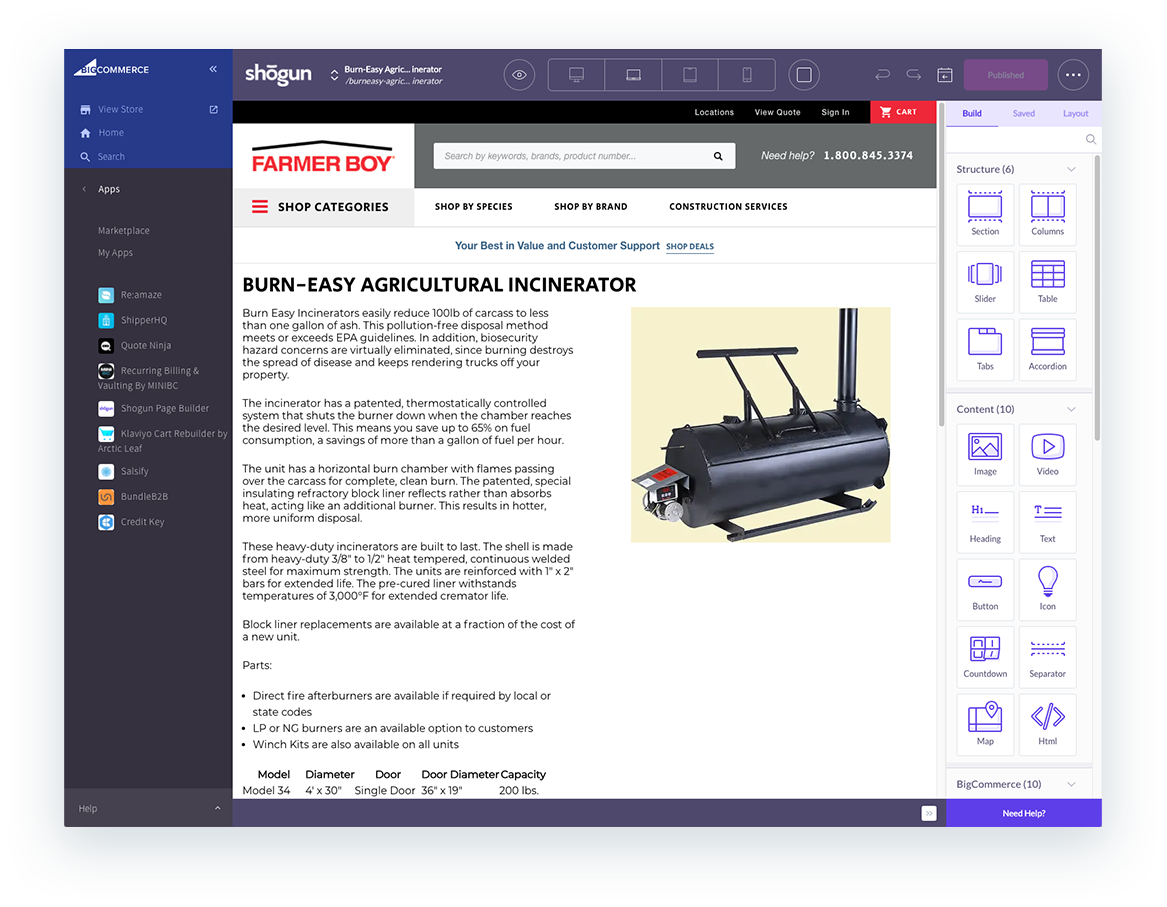1167x907 pixels.
Task: Add the Slider element
Action: (x=985, y=282)
